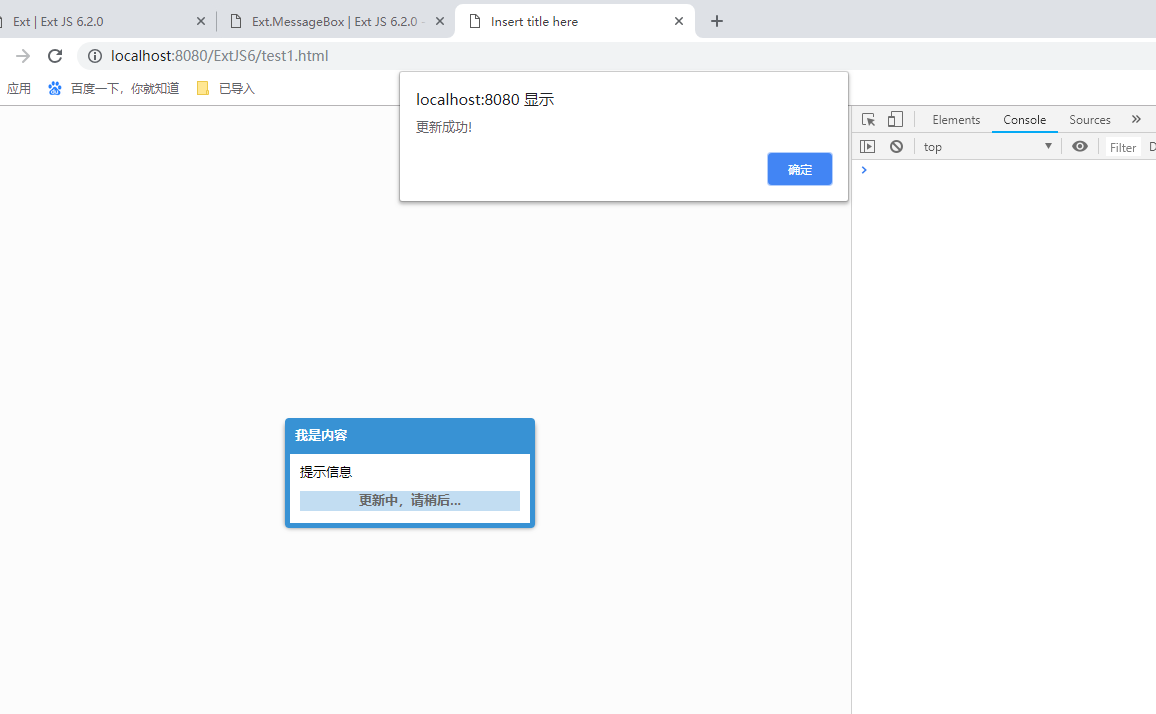Expand the hidden DevTools panels chevron
The width and height of the screenshot is (1156, 714).
point(1136,119)
